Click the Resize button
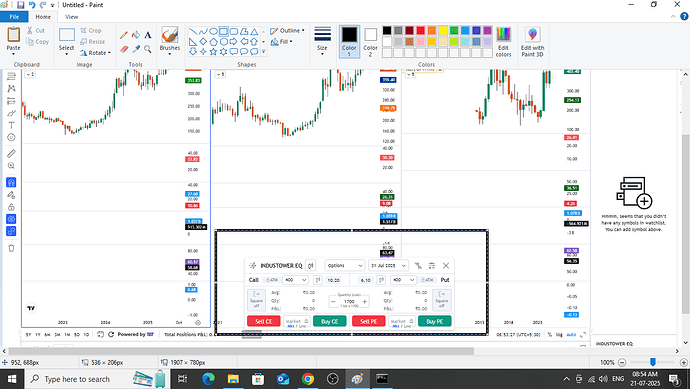The height and width of the screenshot is (389, 690). click(x=93, y=42)
